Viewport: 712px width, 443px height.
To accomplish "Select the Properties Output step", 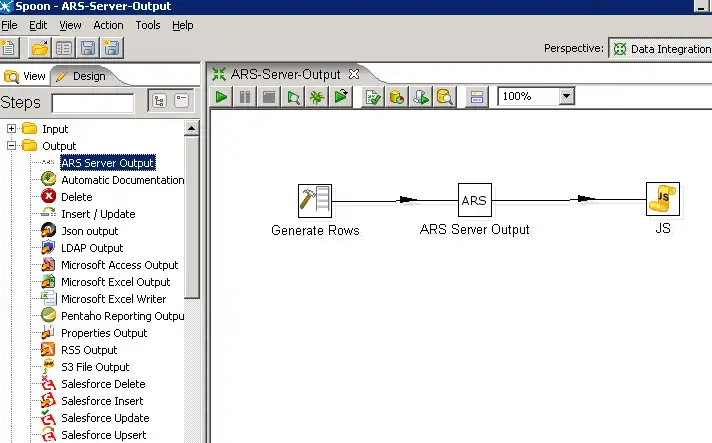I will (x=104, y=333).
